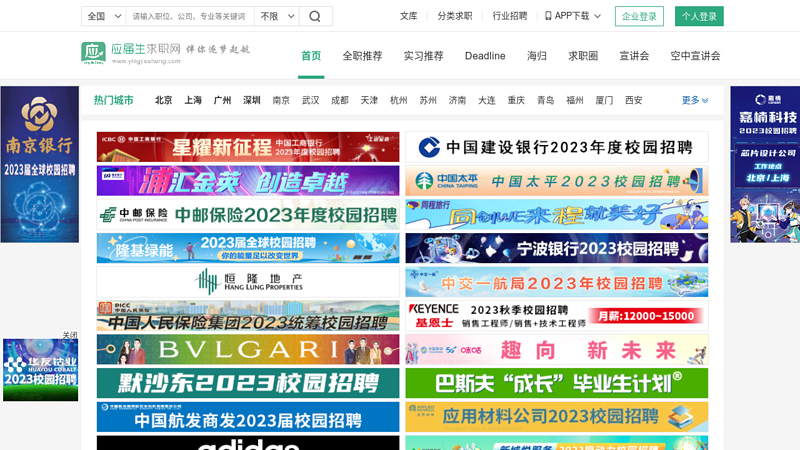The image size is (800, 450).
Task: Open the 华友钴业 2023校园招聘 floating ad
Action: pyautogui.click(x=41, y=370)
